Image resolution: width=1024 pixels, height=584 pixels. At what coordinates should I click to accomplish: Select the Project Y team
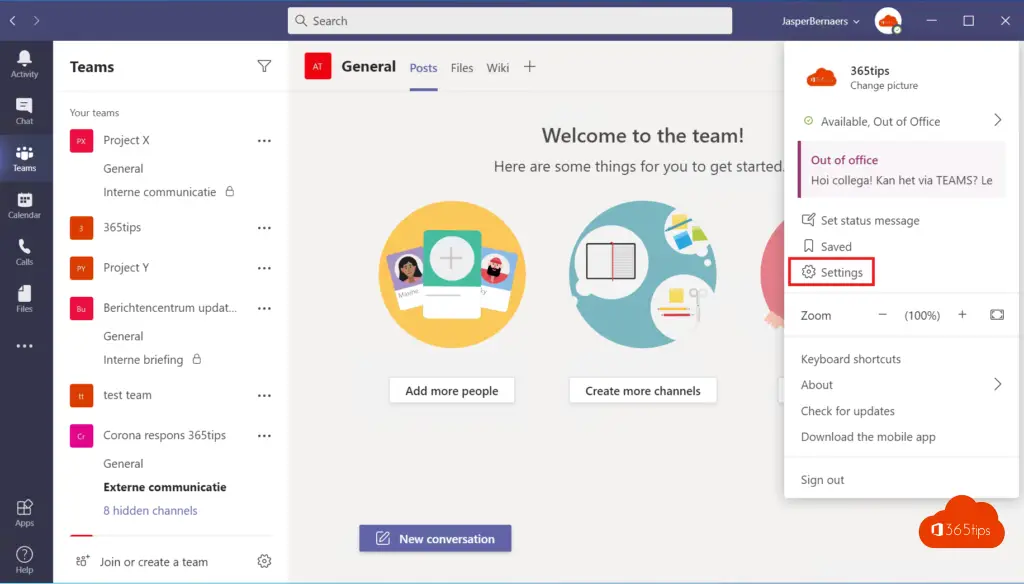click(x=126, y=268)
